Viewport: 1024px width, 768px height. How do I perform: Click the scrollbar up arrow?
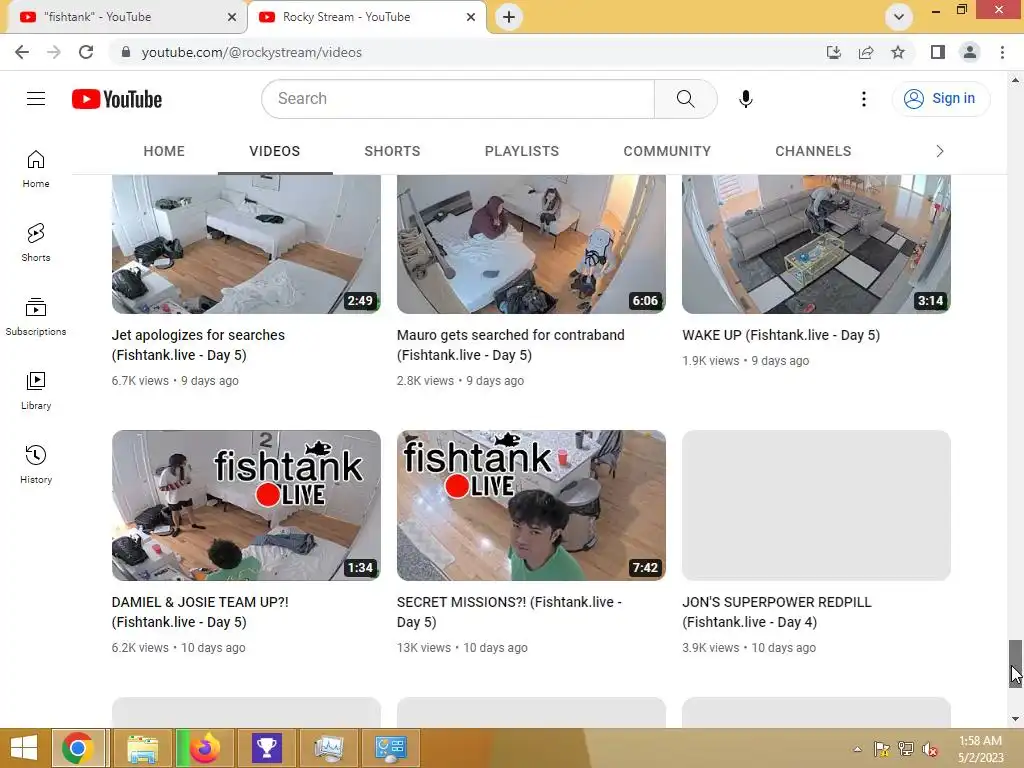(x=1014, y=80)
